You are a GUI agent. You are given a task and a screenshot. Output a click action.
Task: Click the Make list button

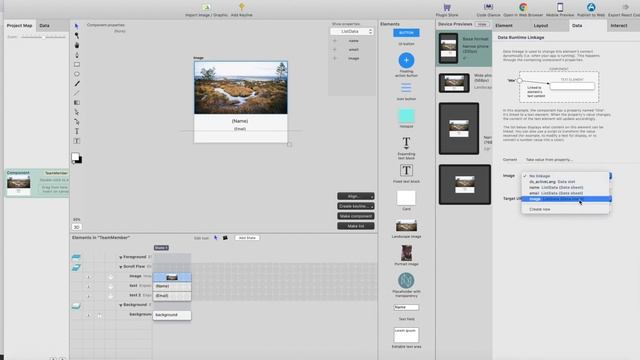[x=356, y=226]
